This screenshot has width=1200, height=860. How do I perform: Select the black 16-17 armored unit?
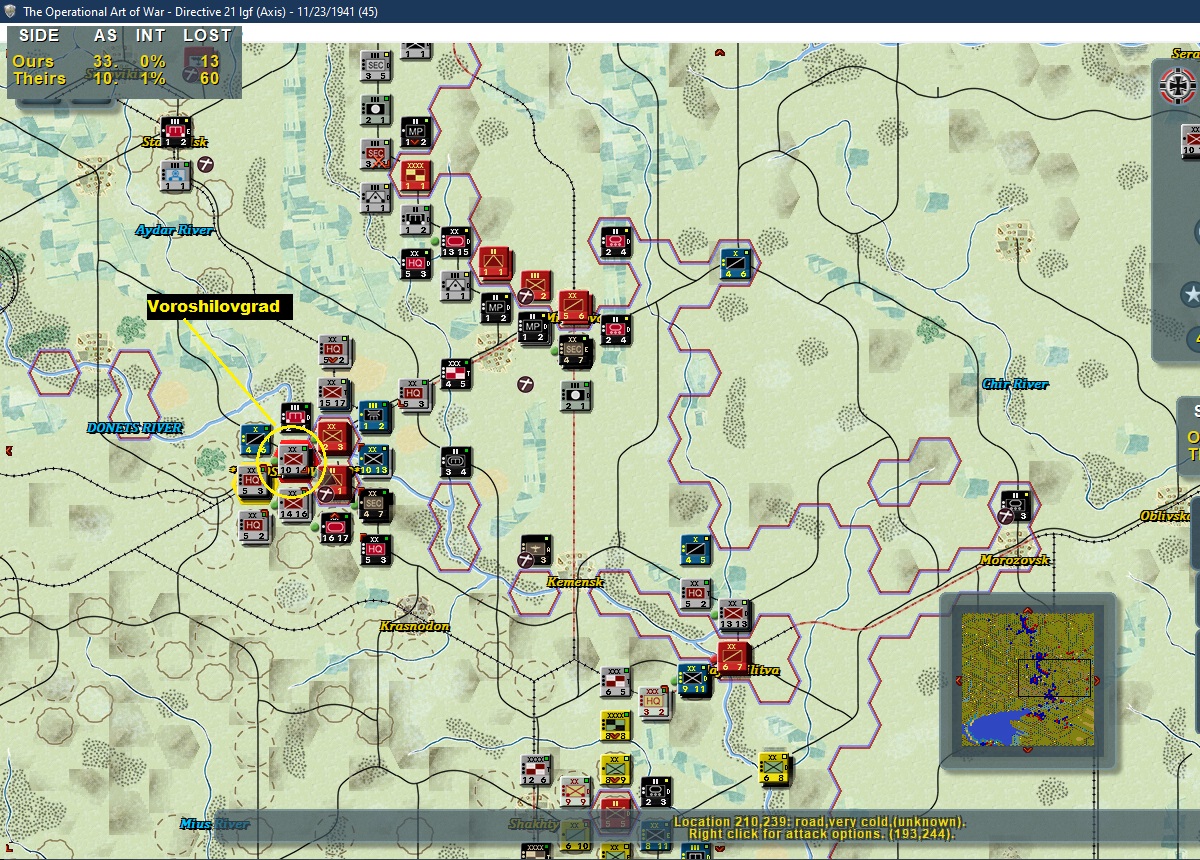(x=336, y=528)
